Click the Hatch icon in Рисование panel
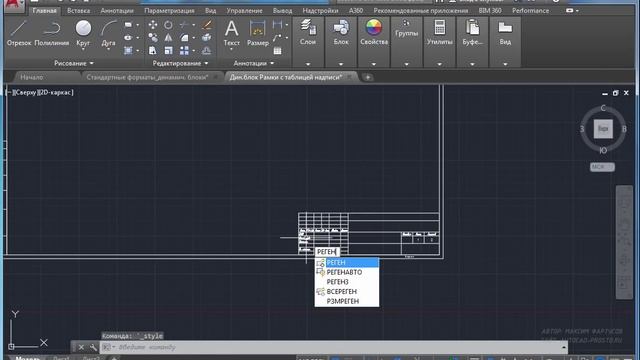Image resolution: width=640 pixels, height=360 pixels. (128, 51)
